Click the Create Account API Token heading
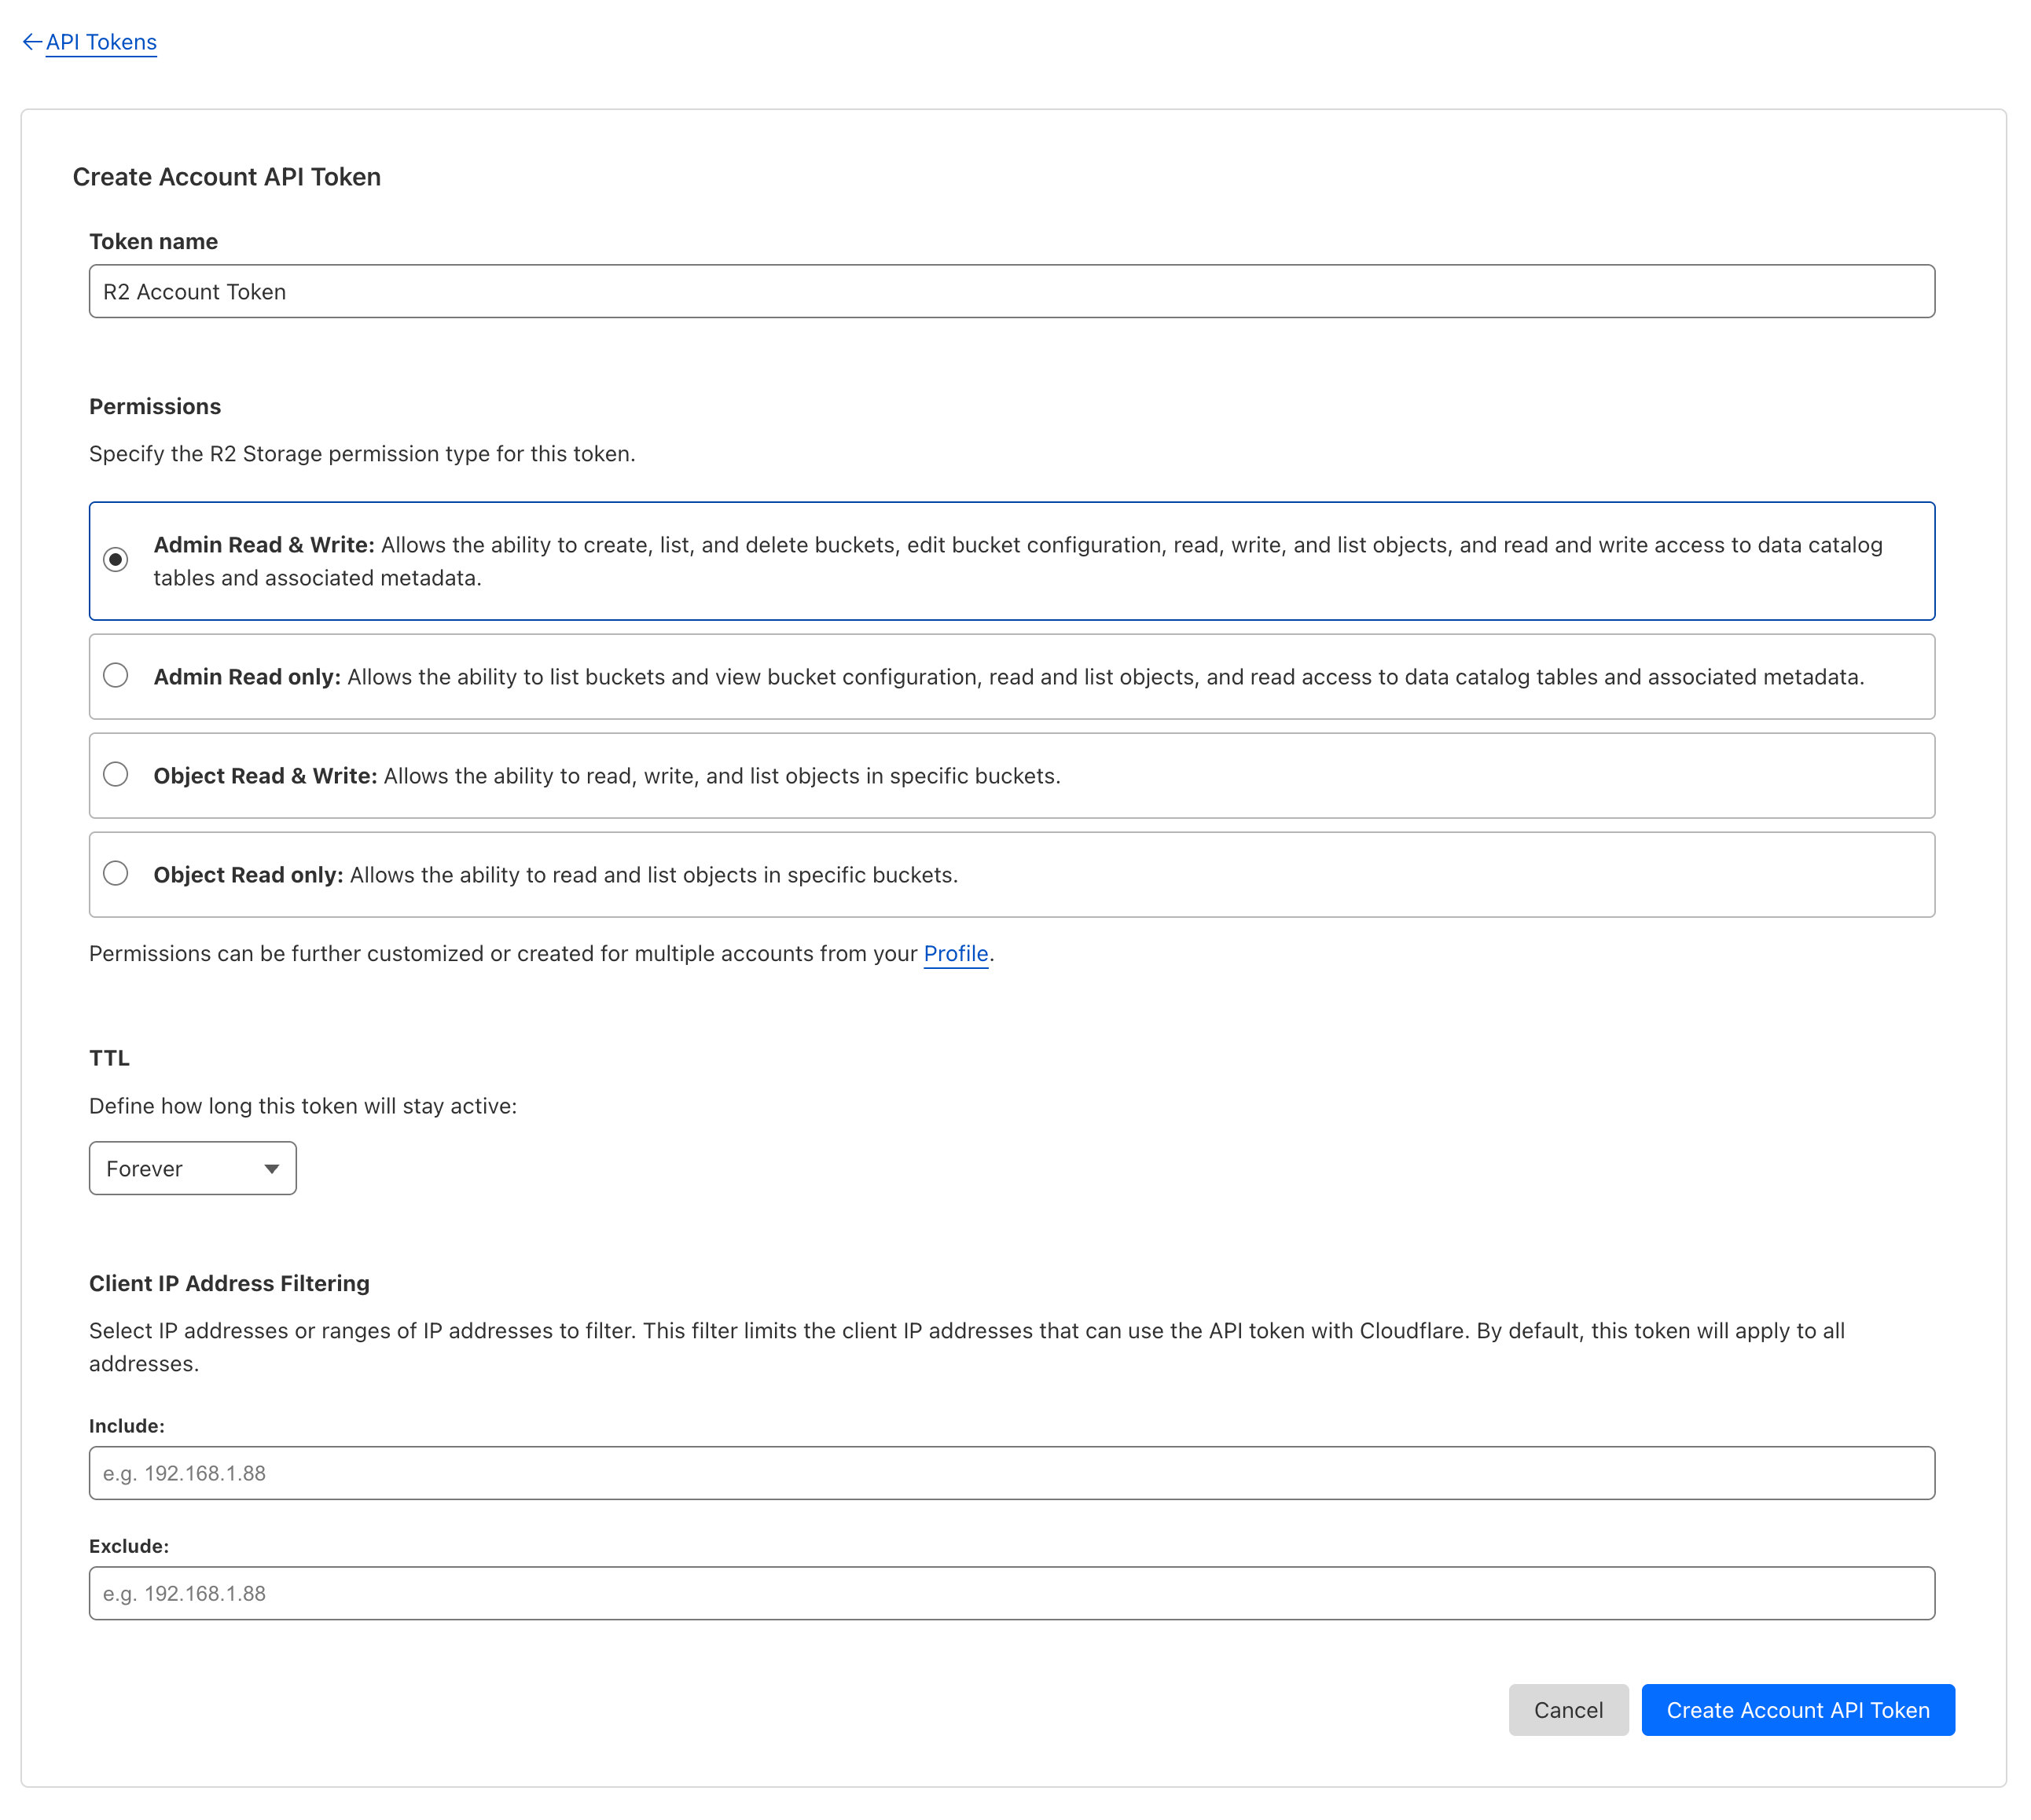 pos(227,177)
